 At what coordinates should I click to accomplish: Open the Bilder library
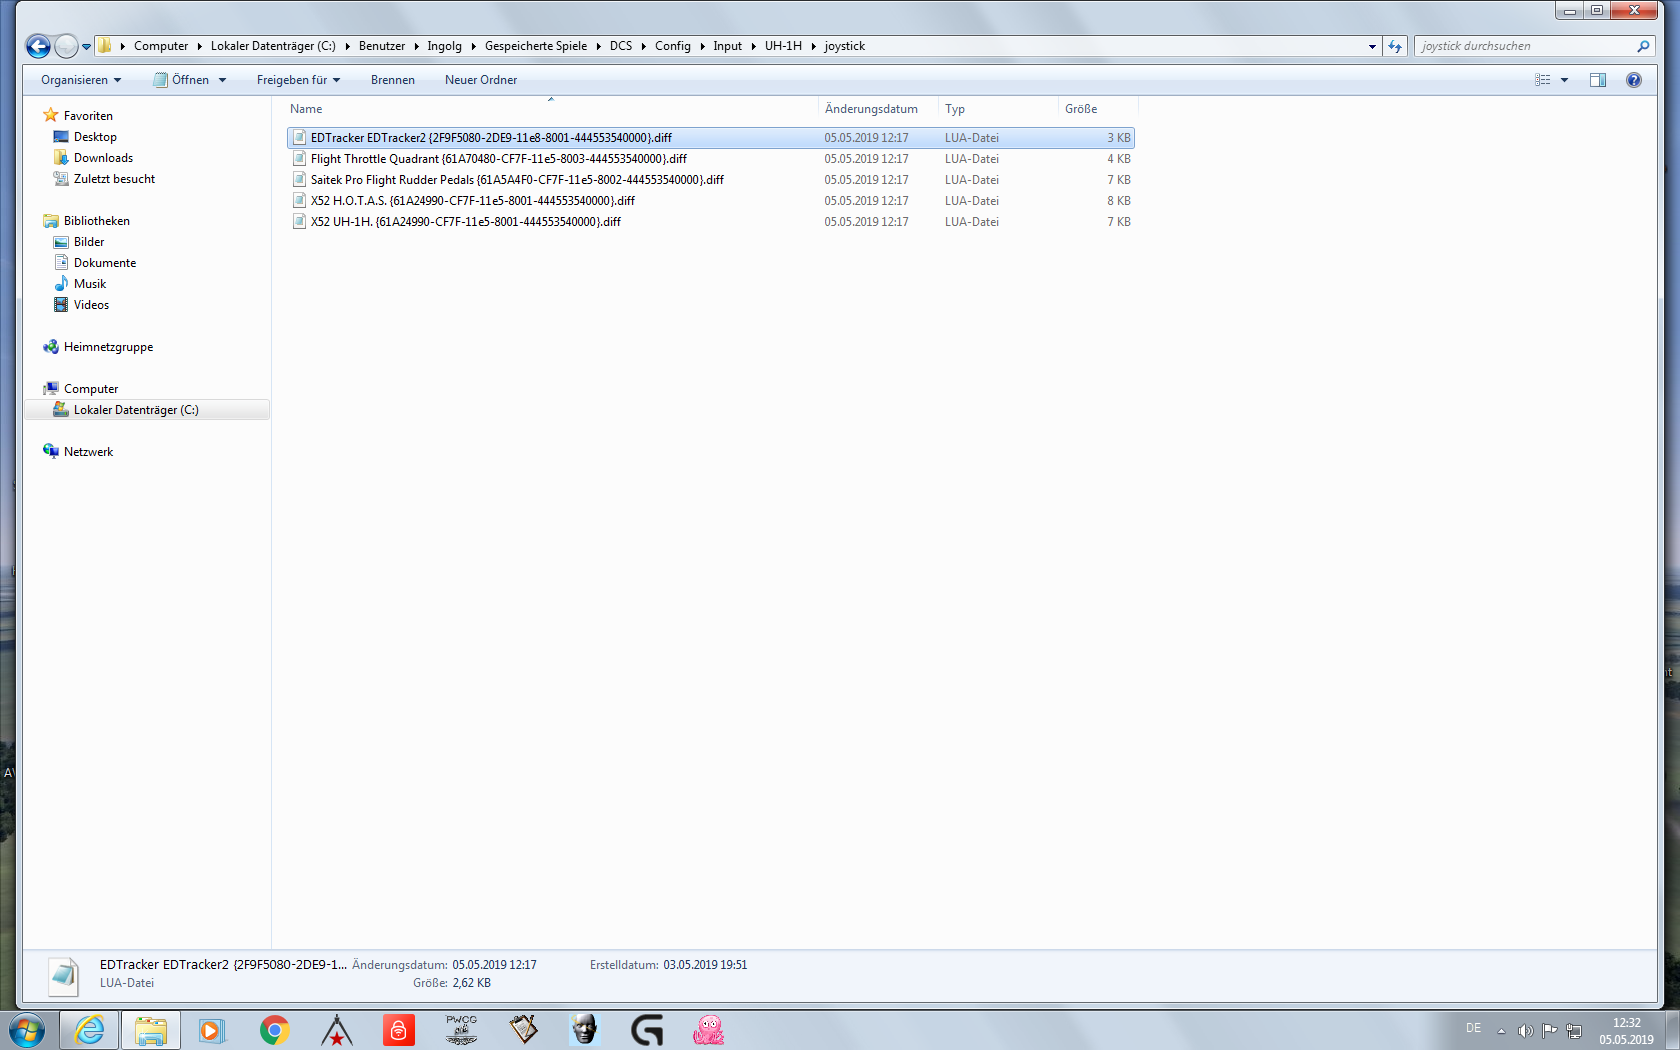pyautogui.click(x=89, y=242)
